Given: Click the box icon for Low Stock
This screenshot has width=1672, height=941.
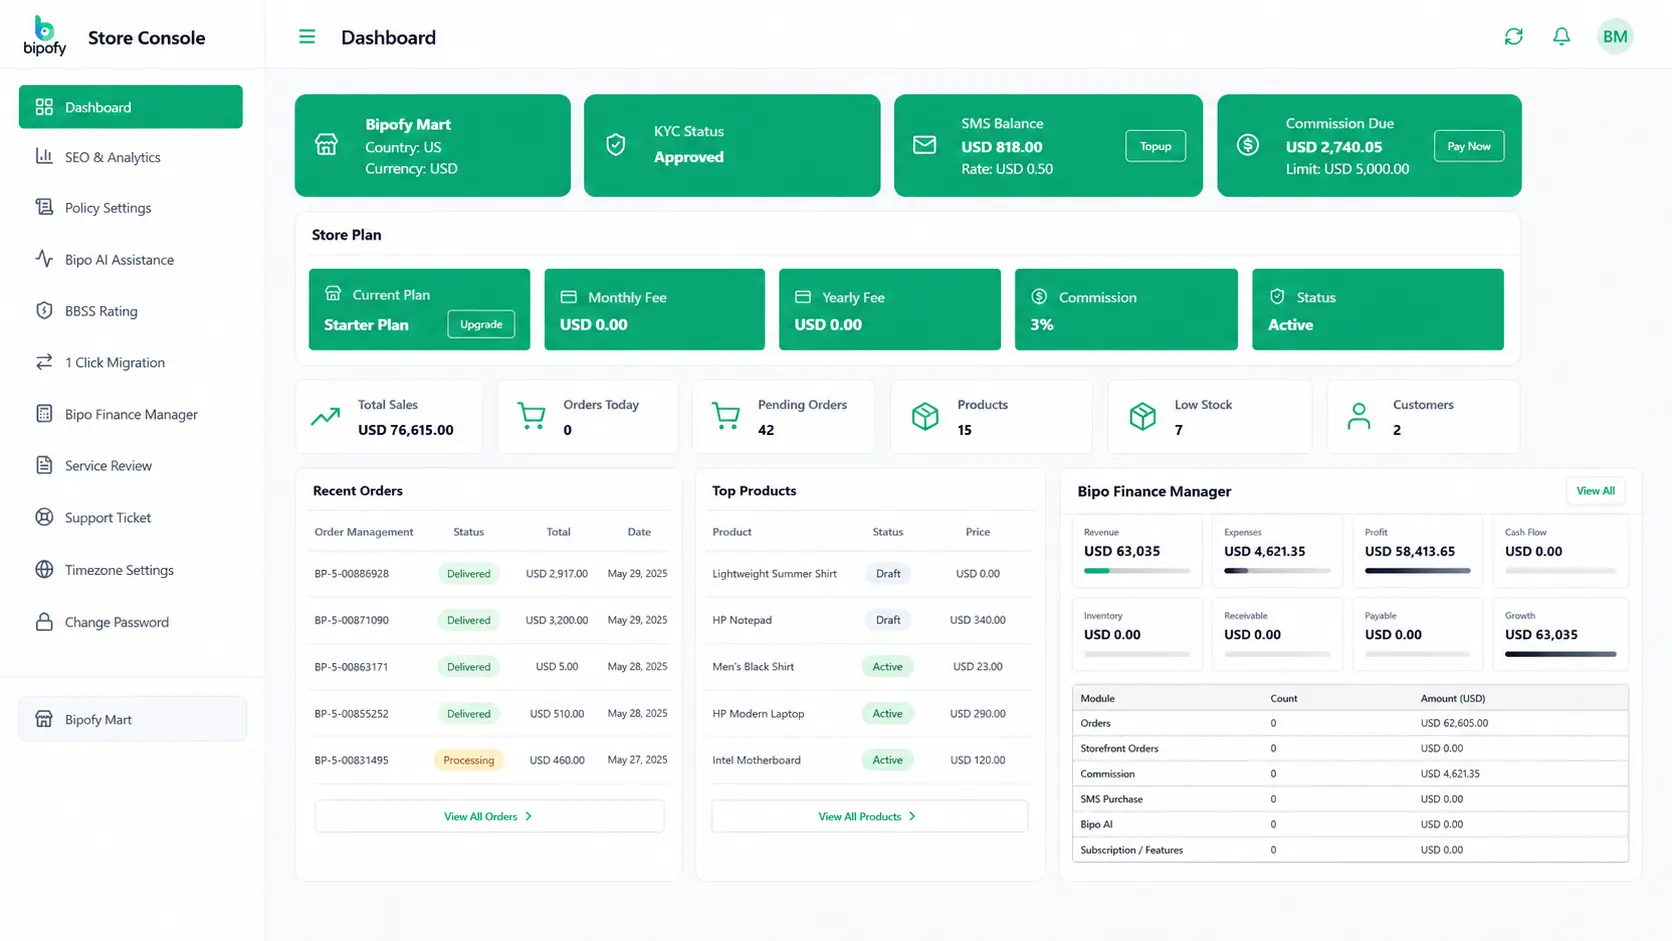Looking at the screenshot, I should [1142, 416].
